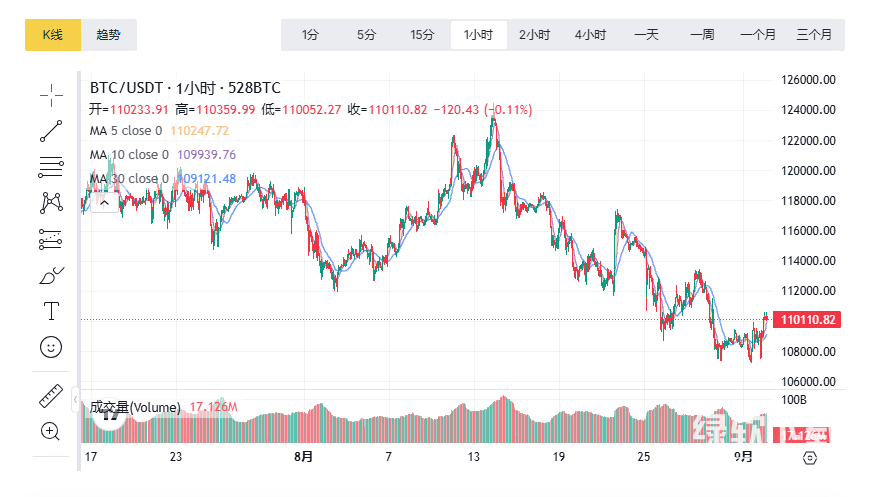Click the 一天 daily interval button
Image resolution: width=894 pixels, height=497 pixels.
point(646,35)
